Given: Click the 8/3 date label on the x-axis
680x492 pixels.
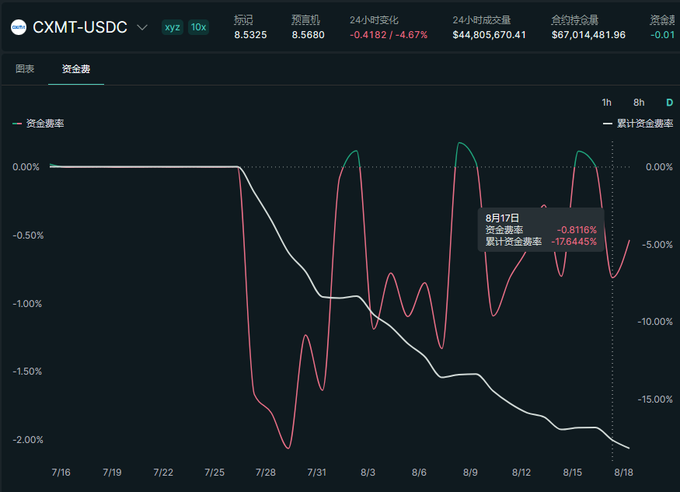Looking at the screenshot, I should coord(368,472).
